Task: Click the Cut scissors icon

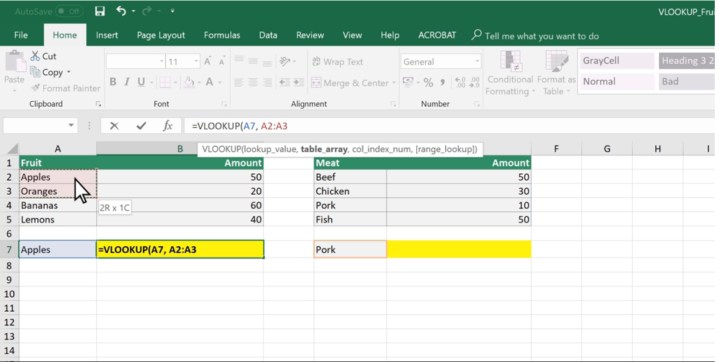Action: pyautogui.click(x=35, y=56)
